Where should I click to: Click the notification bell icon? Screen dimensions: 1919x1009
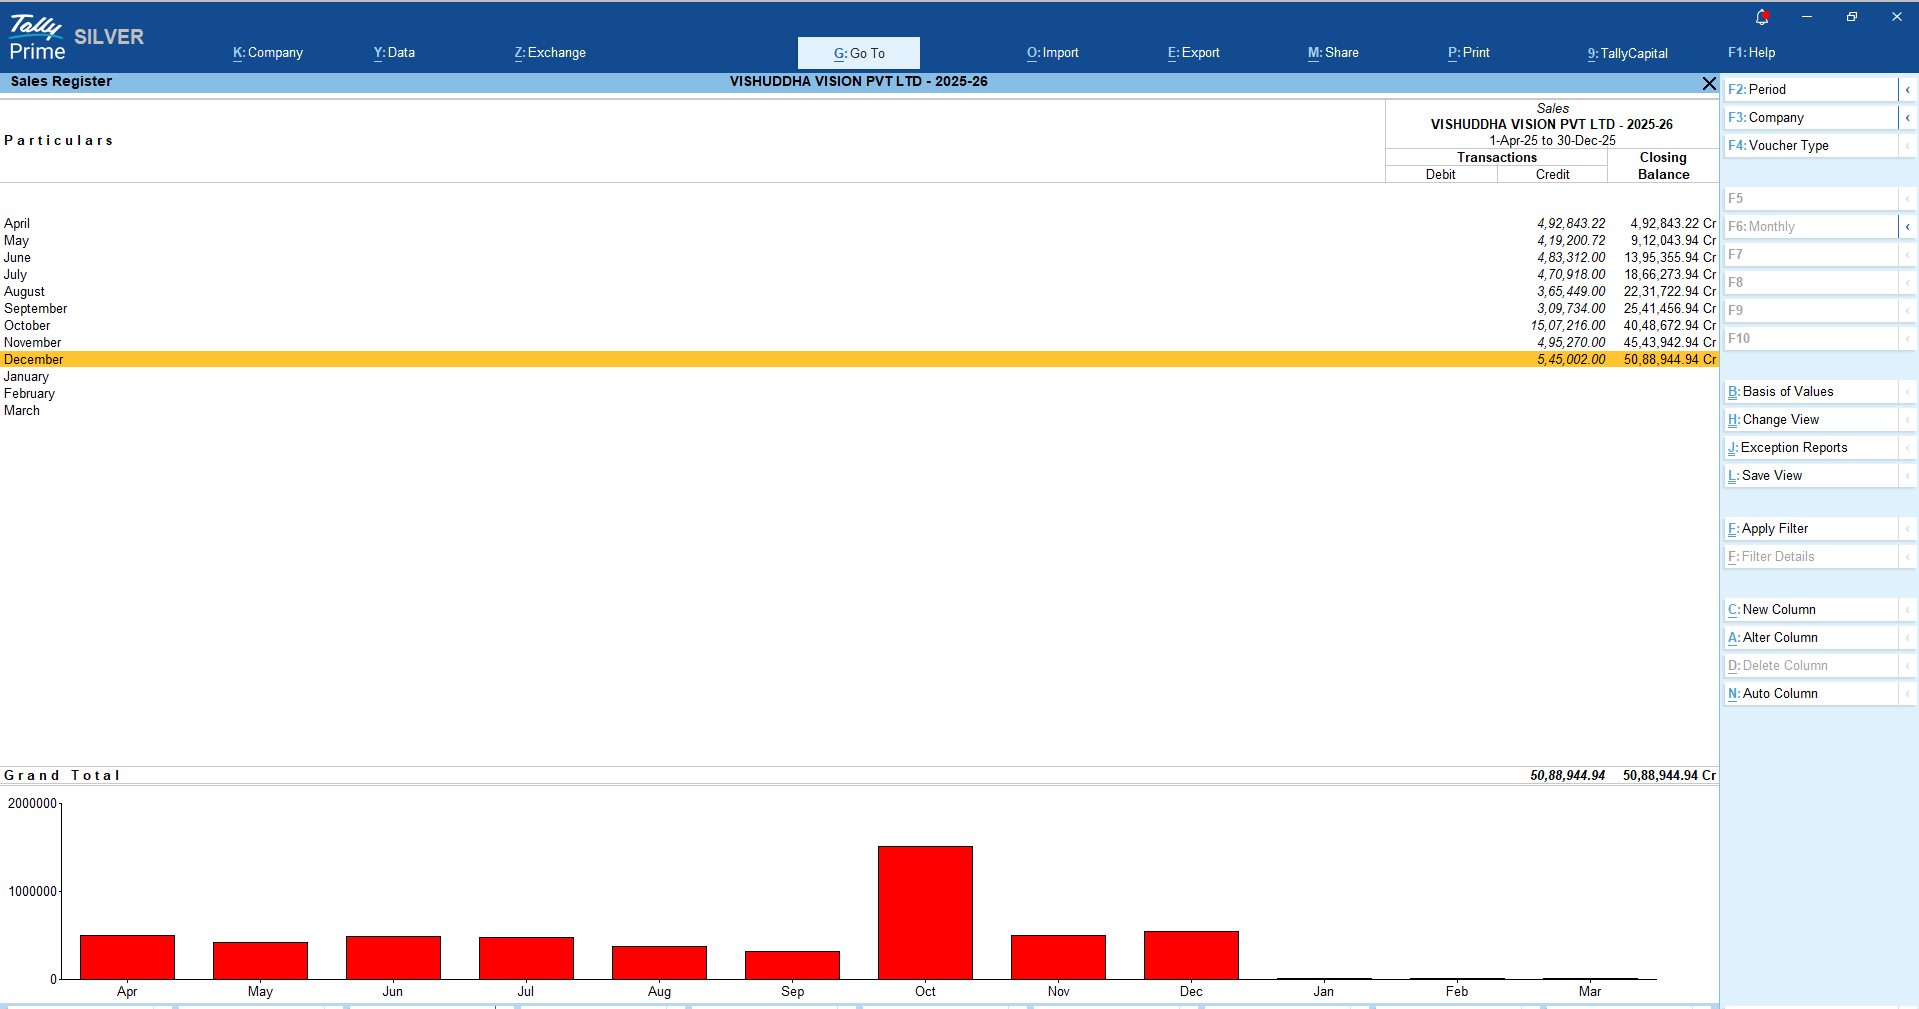(1762, 17)
